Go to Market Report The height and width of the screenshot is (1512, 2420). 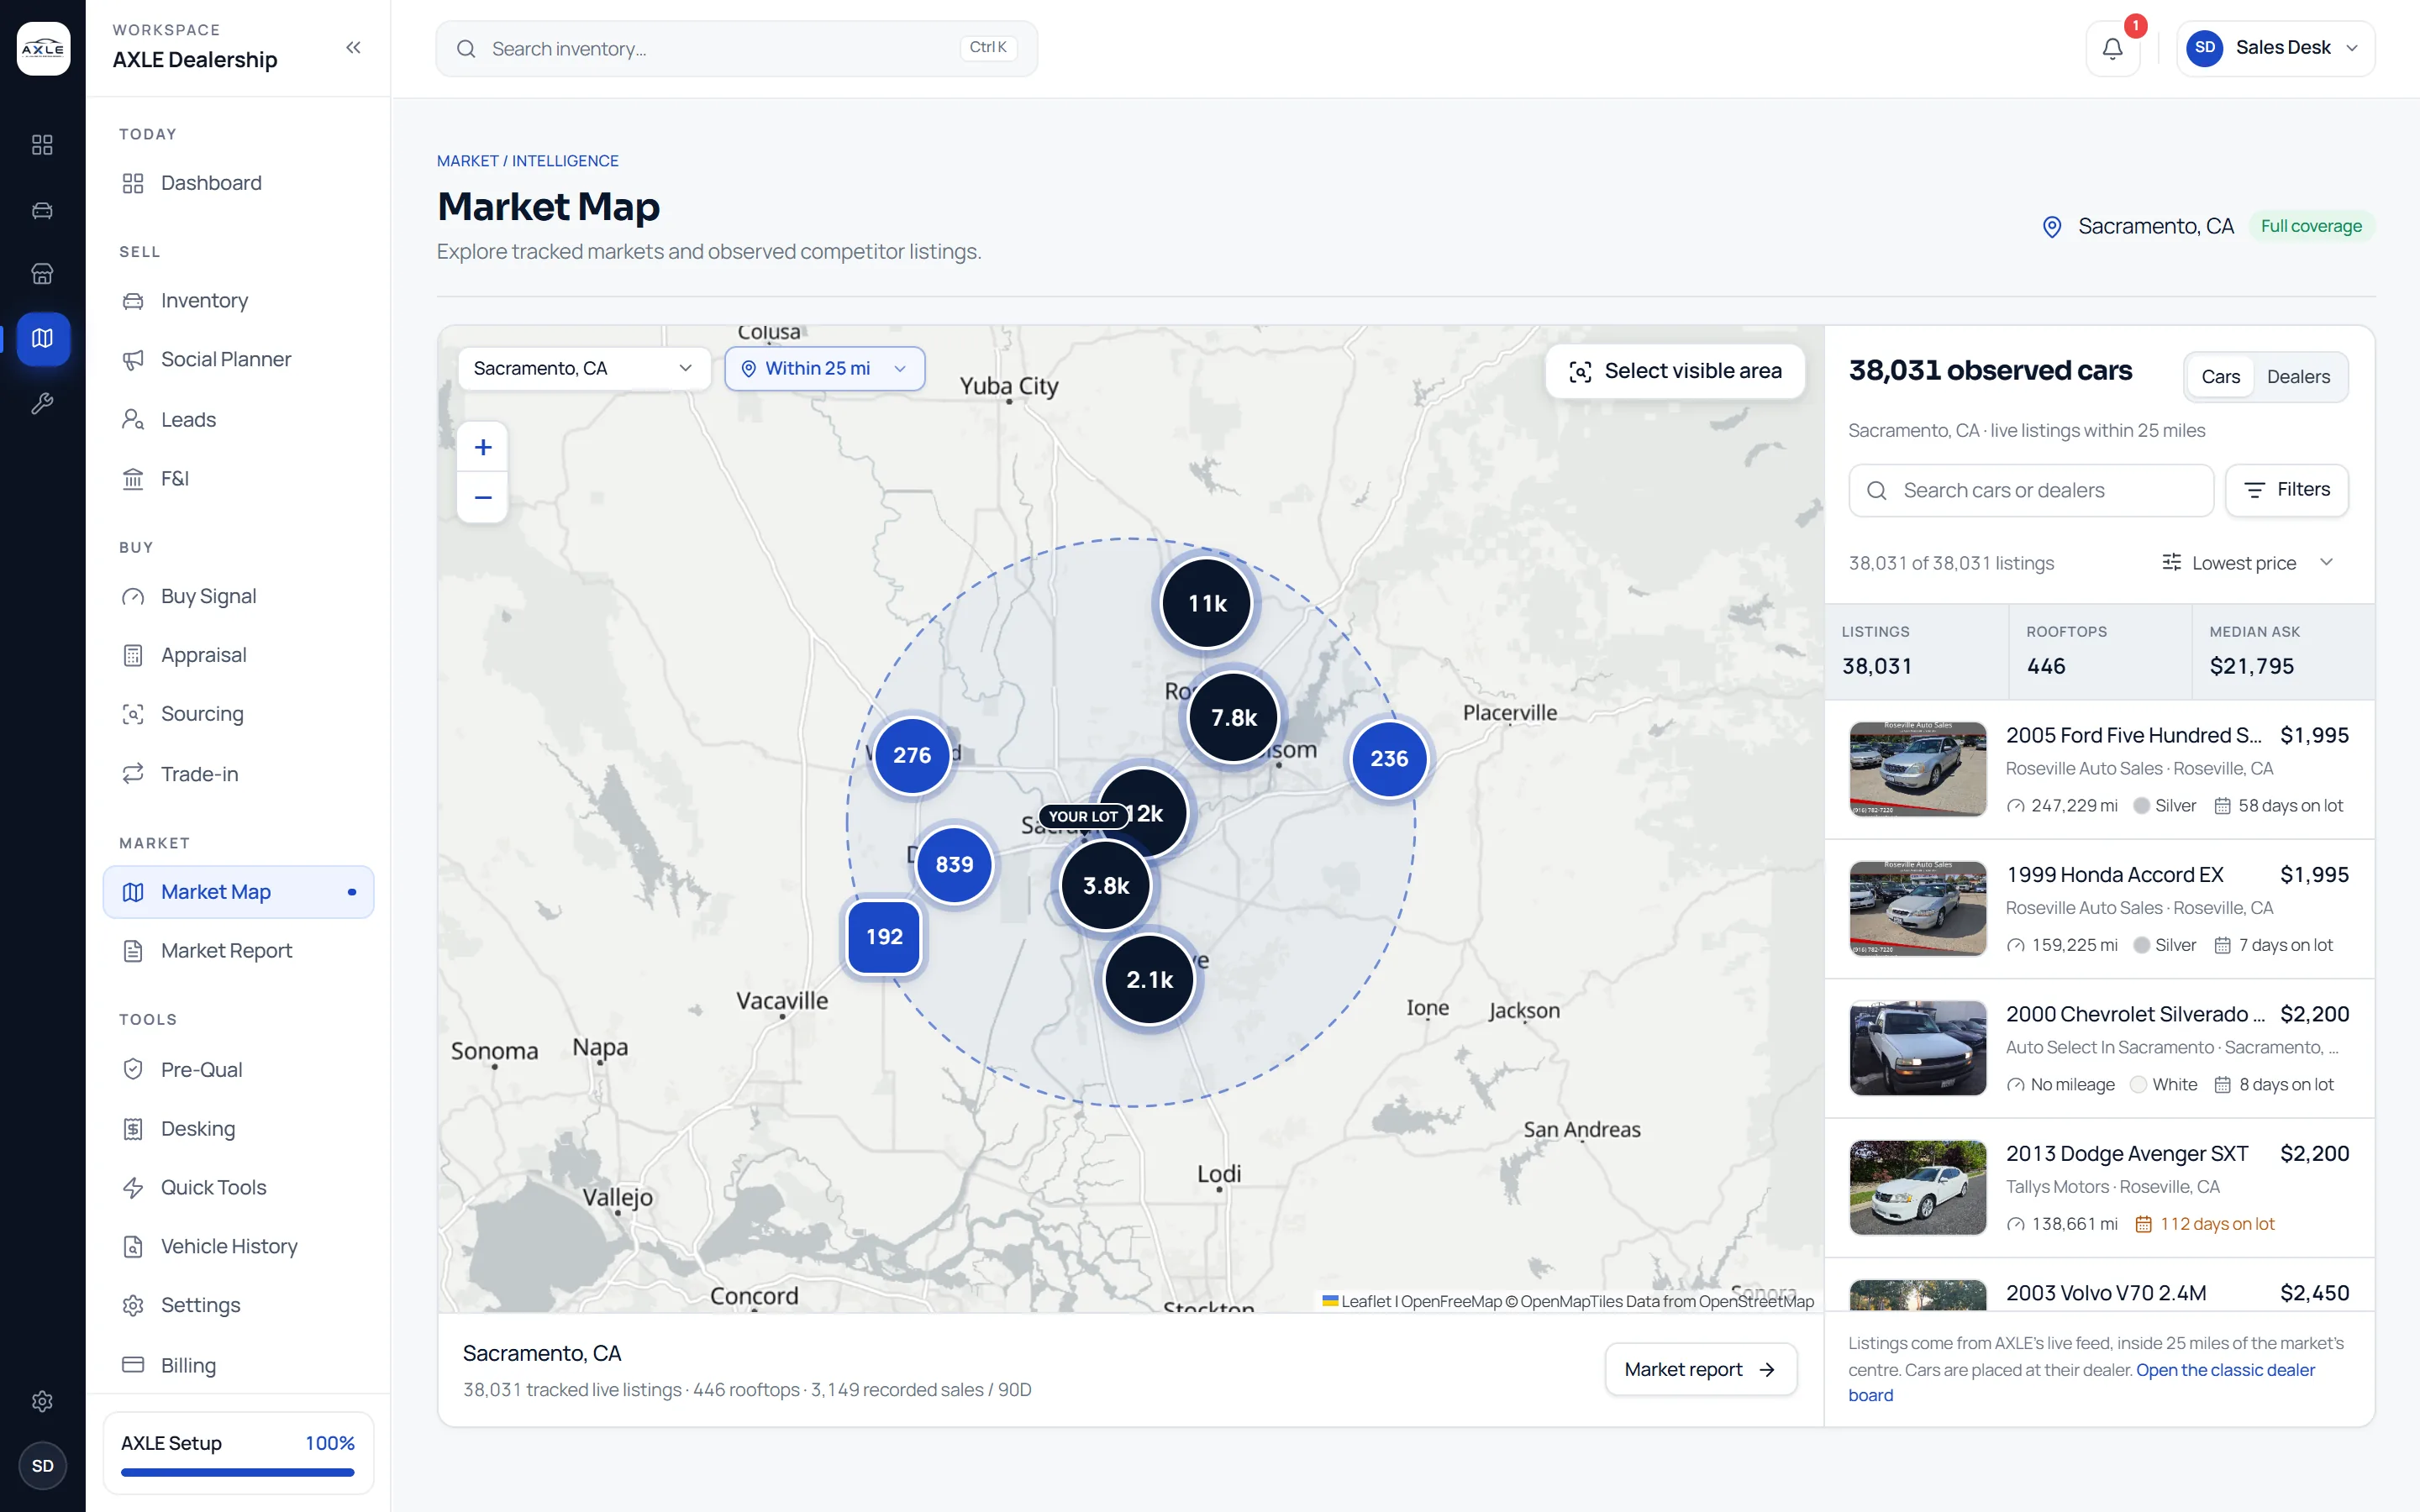tap(238, 950)
